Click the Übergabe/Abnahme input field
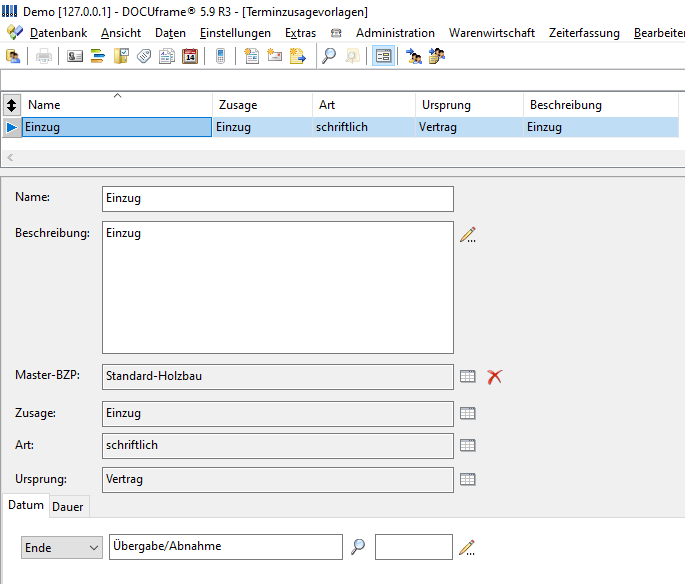Screen dimensions: 685x584 coord(226,546)
